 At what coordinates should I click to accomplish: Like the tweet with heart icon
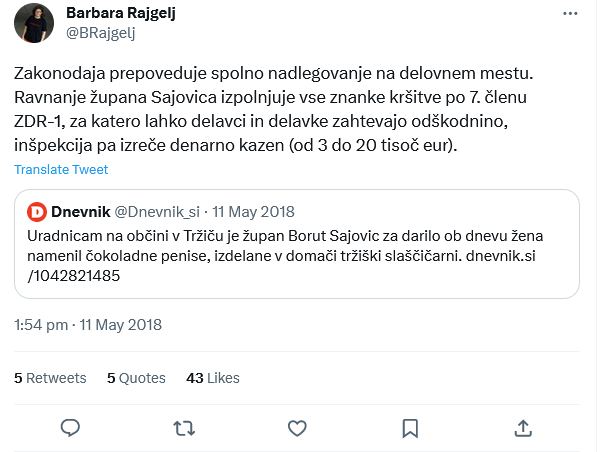tap(297, 428)
